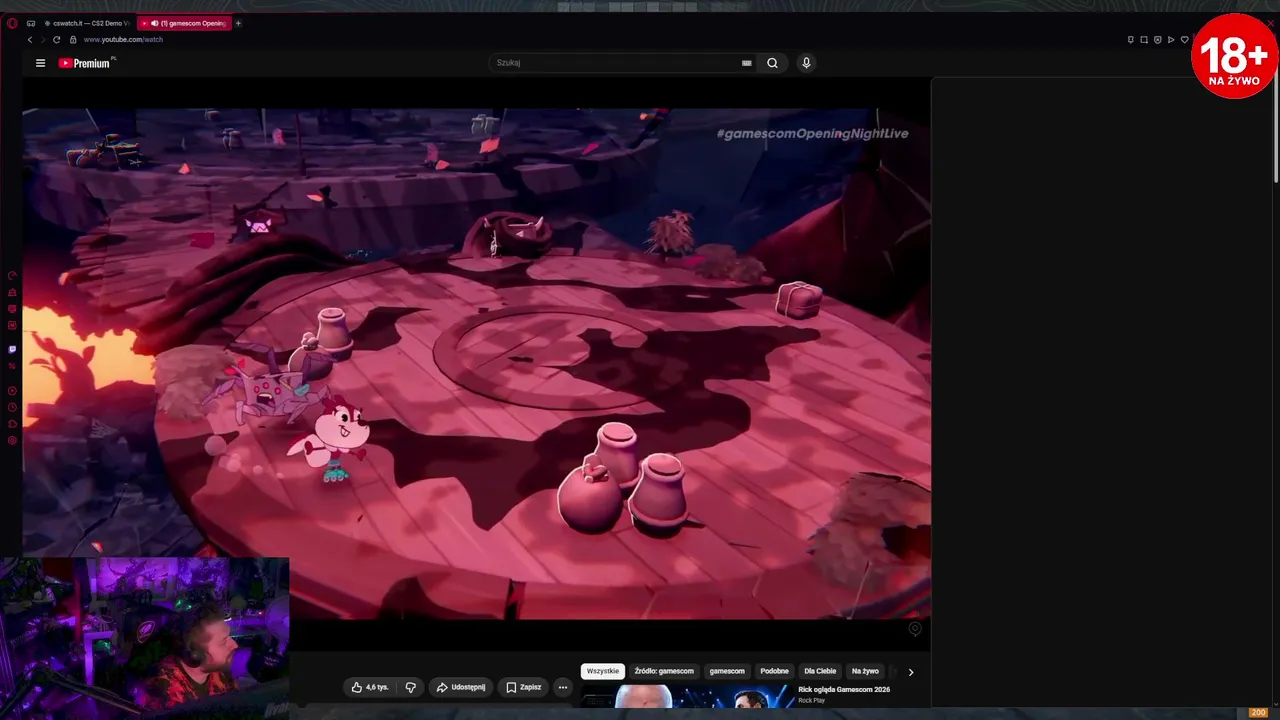Click the location pin icon below video
The height and width of the screenshot is (720, 1280).
click(x=914, y=629)
